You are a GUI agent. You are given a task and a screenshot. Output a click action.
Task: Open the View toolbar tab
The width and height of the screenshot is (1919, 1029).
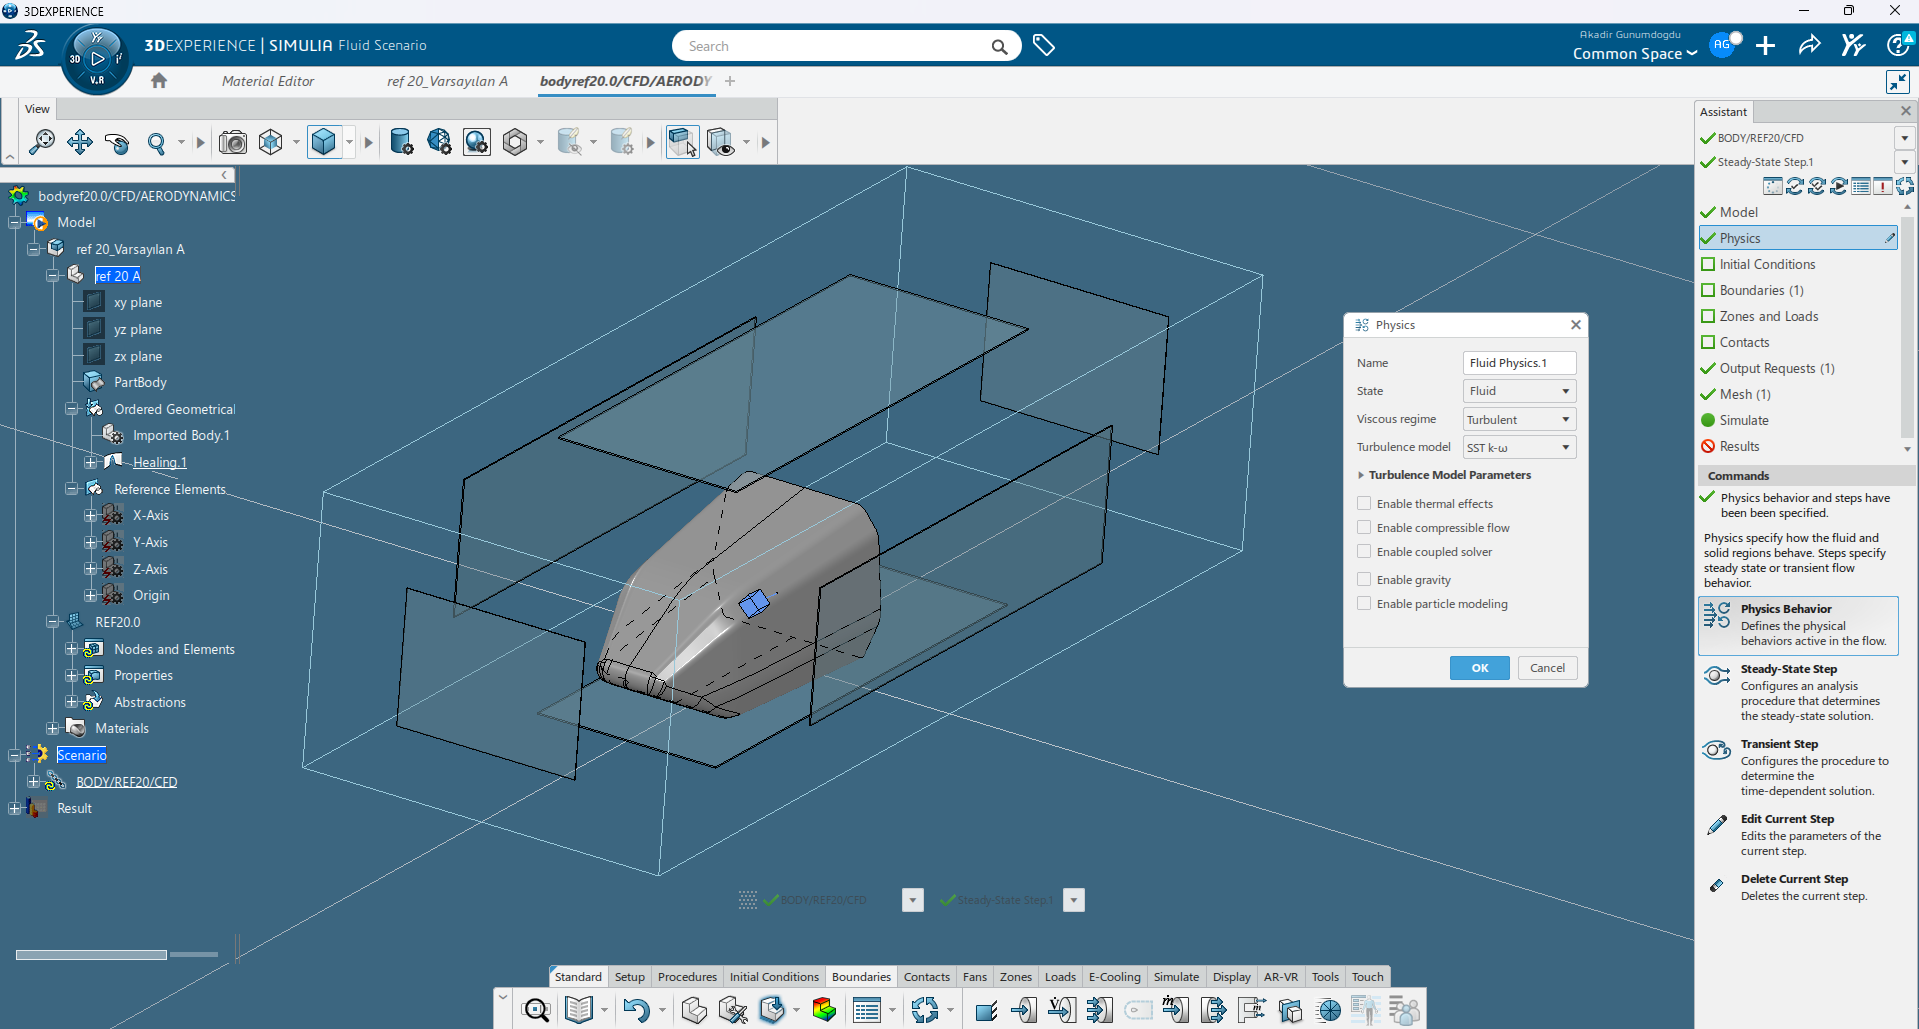[37, 109]
